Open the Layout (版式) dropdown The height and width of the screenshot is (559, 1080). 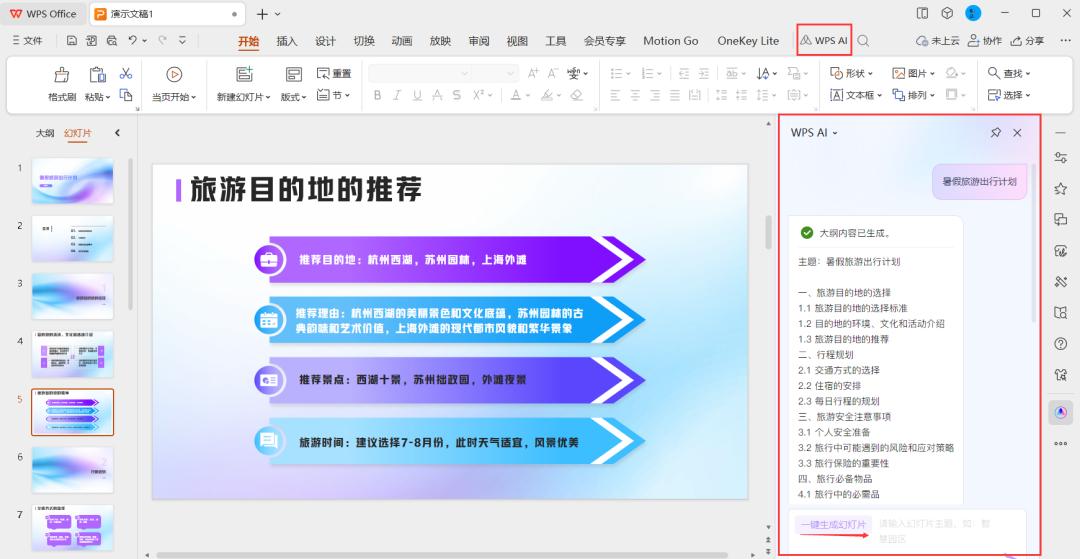click(293, 97)
